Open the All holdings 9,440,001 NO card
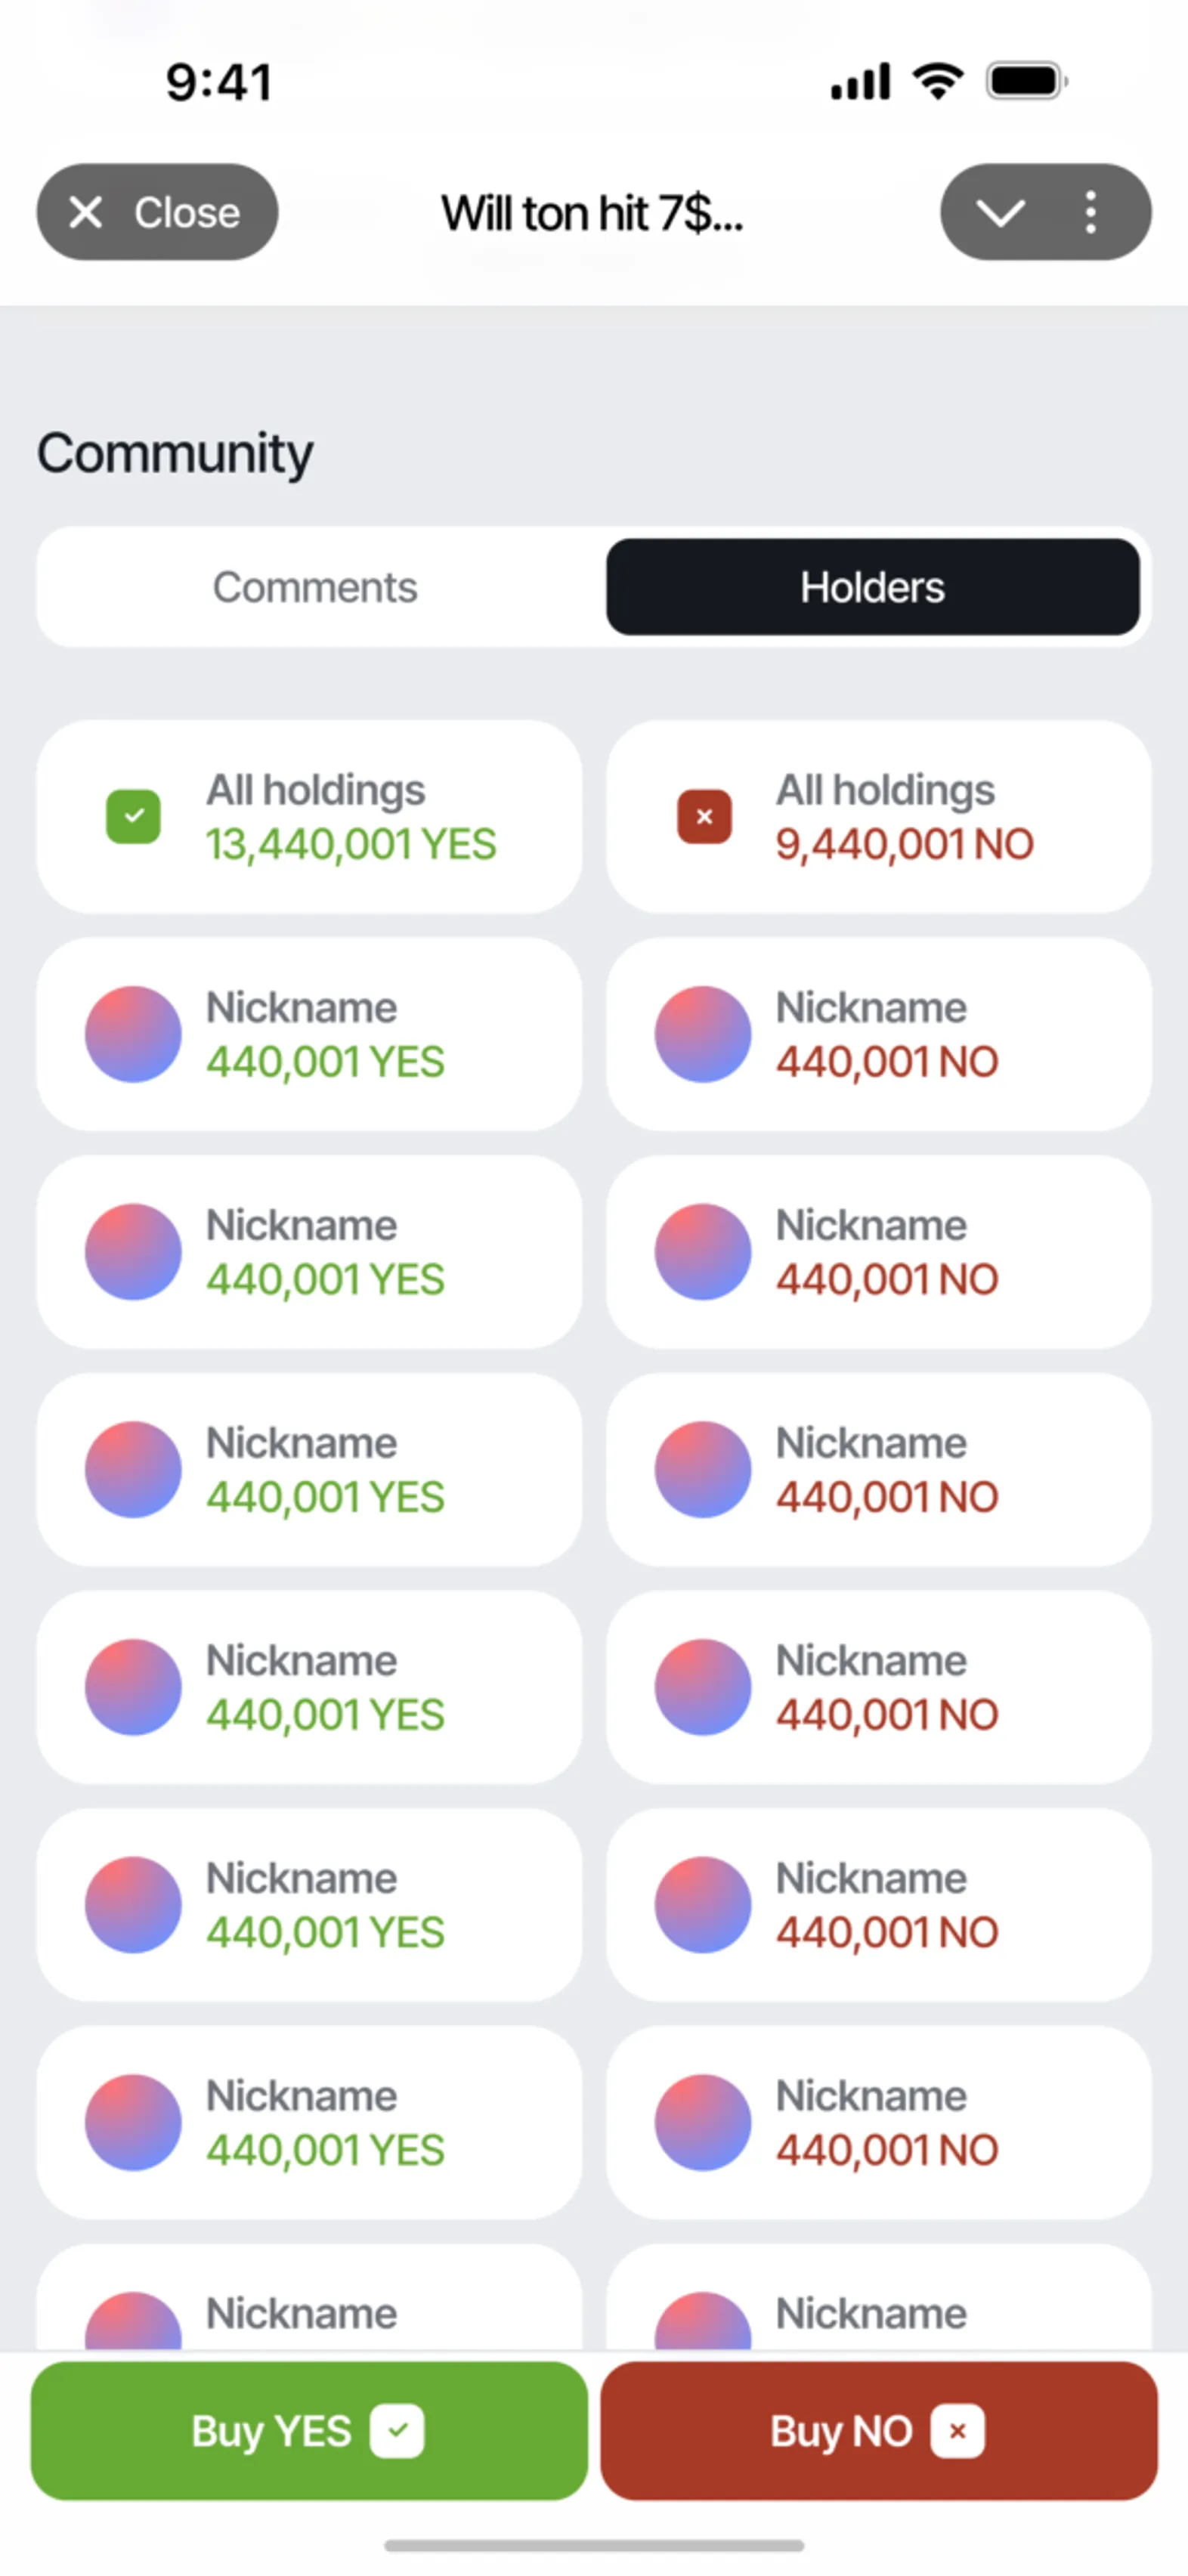1188x2576 pixels. point(879,816)
